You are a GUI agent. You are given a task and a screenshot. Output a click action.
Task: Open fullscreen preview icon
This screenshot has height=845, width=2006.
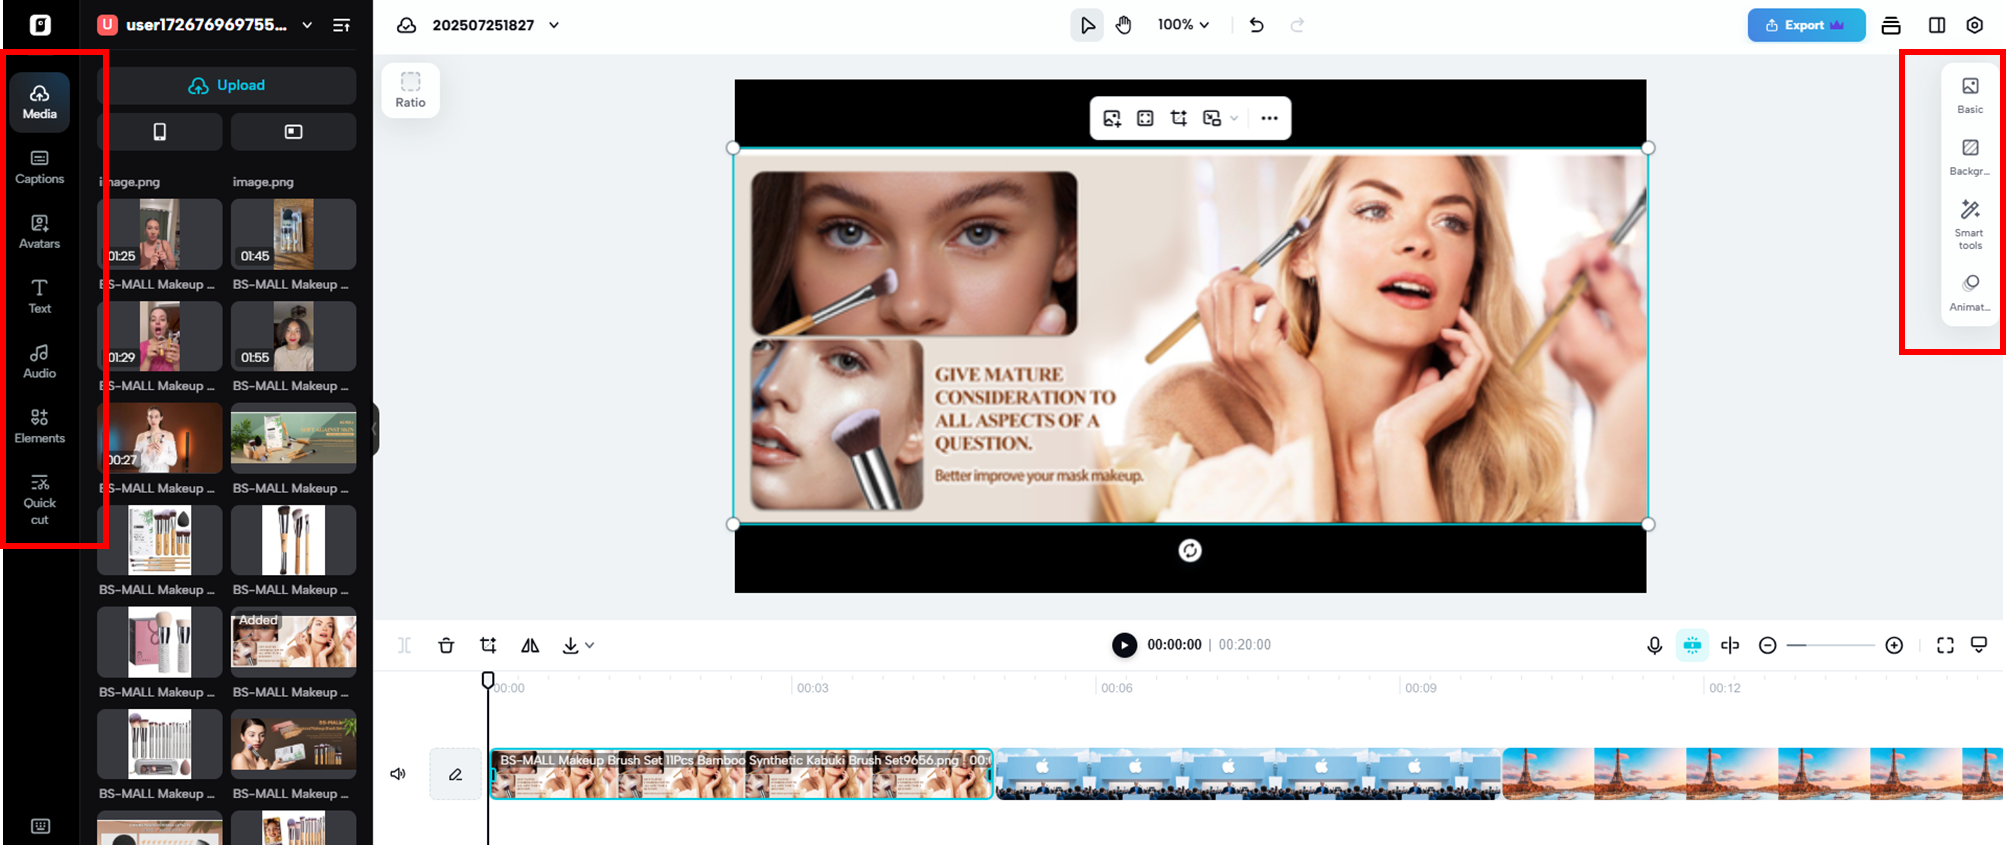(x=1945, y=645)
